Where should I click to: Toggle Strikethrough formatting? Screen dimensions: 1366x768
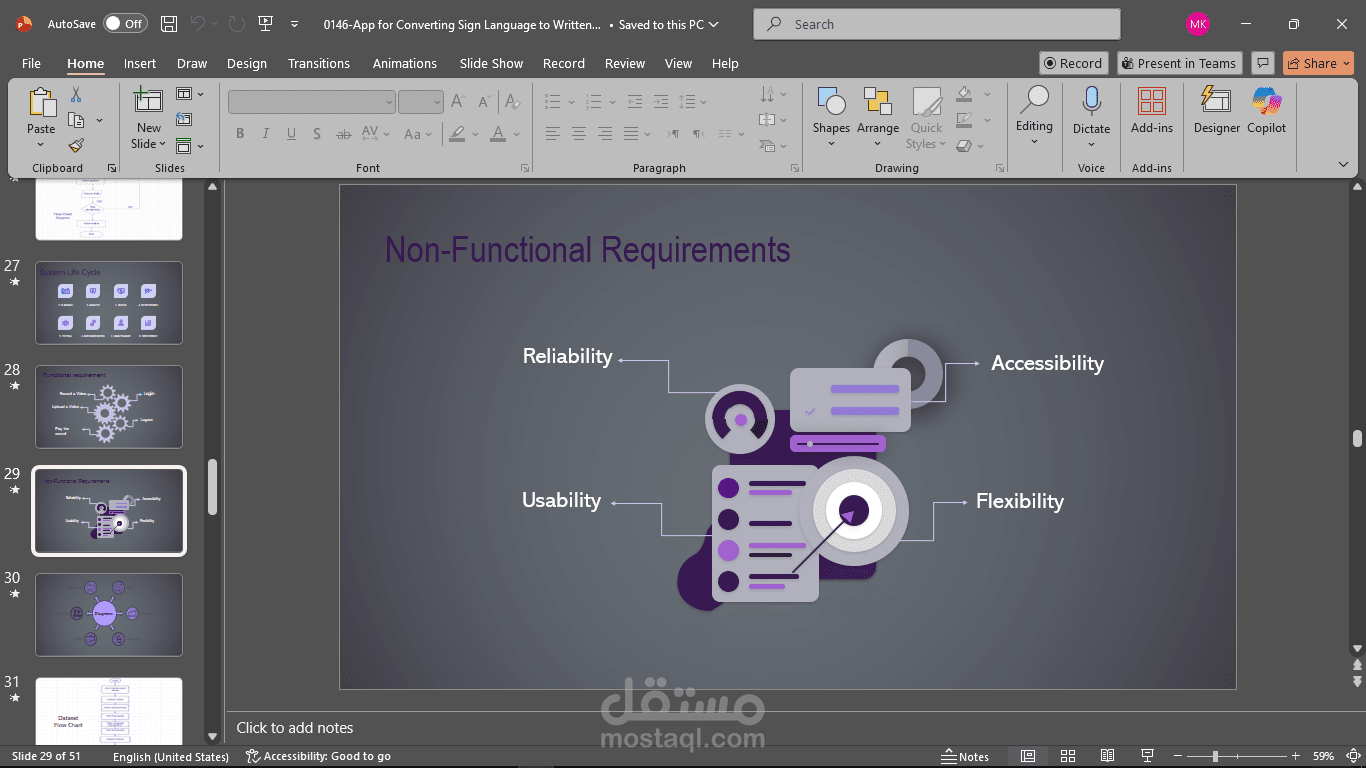pos(343,134)
